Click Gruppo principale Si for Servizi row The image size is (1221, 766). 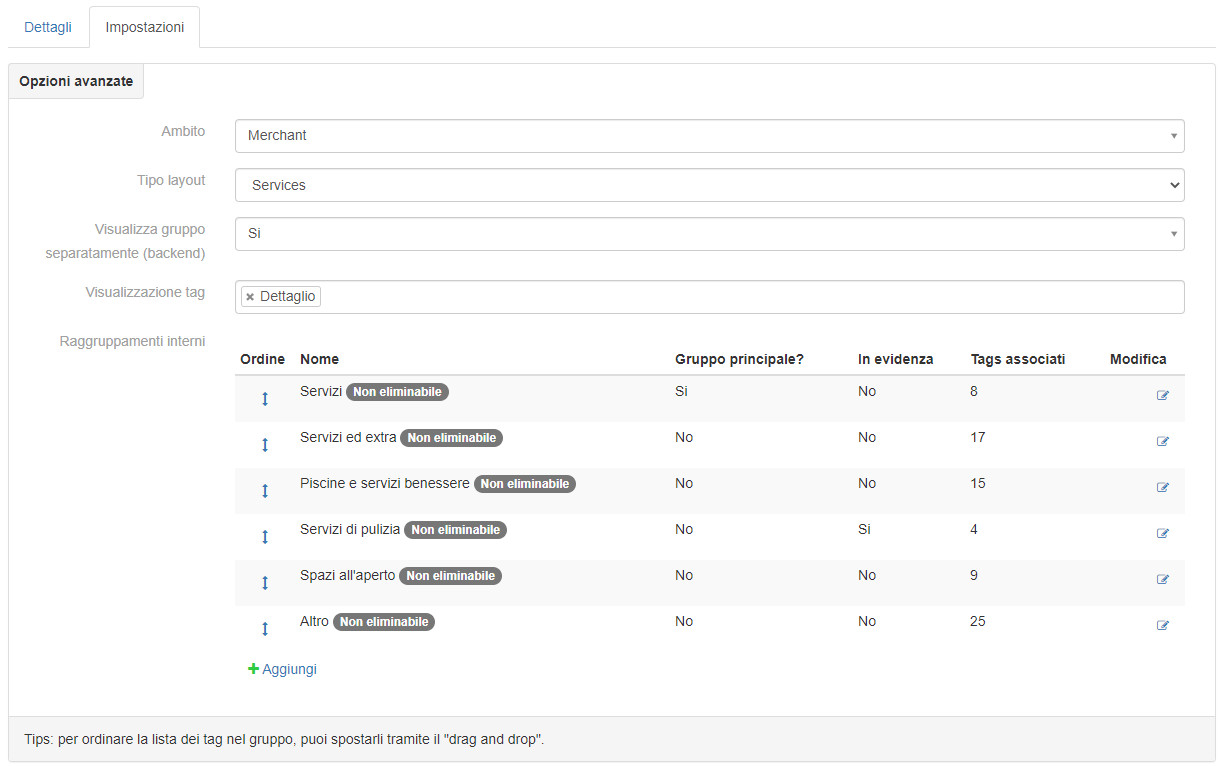[x=681, y=391]
